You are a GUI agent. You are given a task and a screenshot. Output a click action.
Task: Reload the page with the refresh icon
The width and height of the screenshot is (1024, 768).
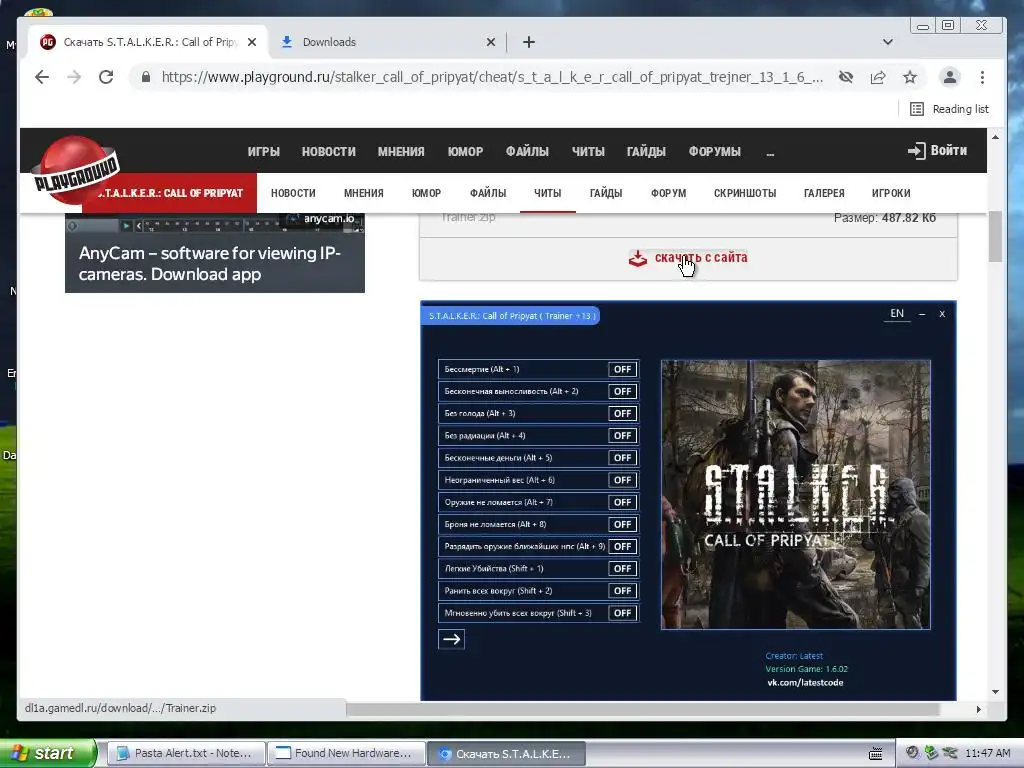click(x=106, y=77)
